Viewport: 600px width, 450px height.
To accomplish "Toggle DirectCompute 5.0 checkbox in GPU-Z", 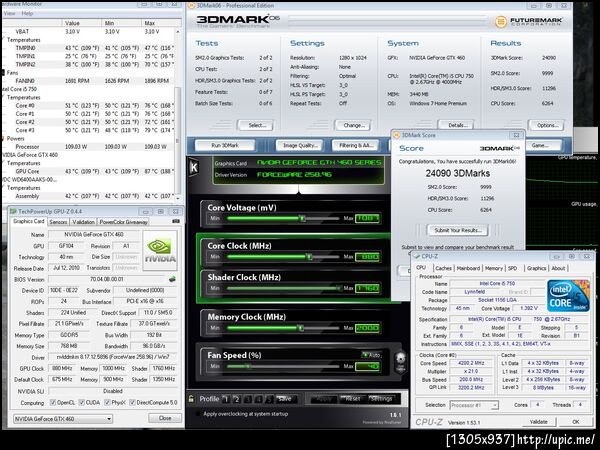I will pyautogui.click(x=132, y=403).
